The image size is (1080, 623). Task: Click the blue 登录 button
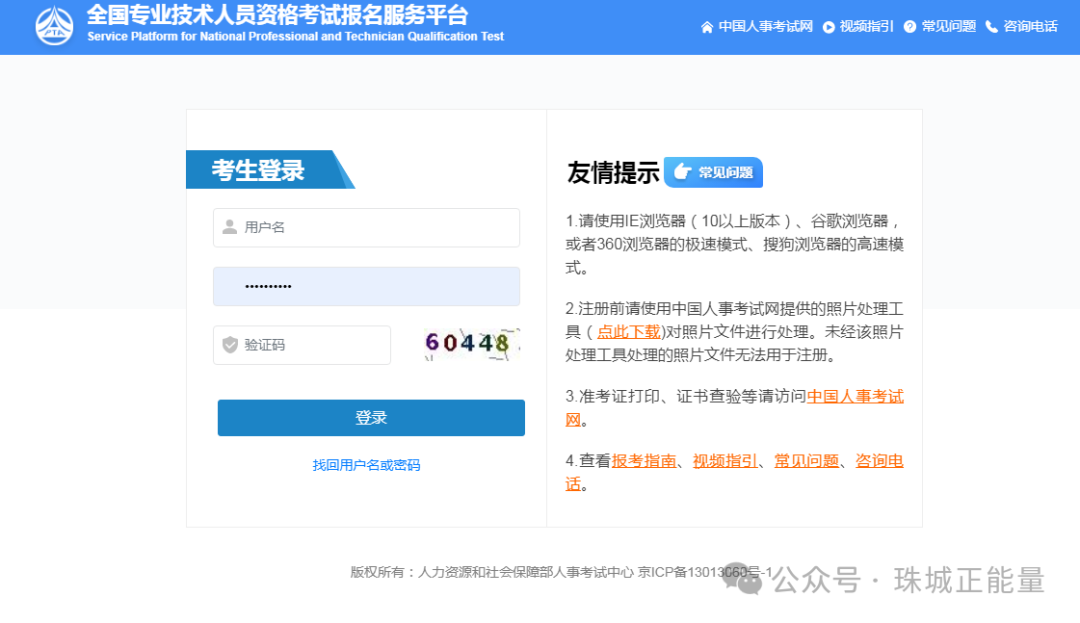coord(371,418)
